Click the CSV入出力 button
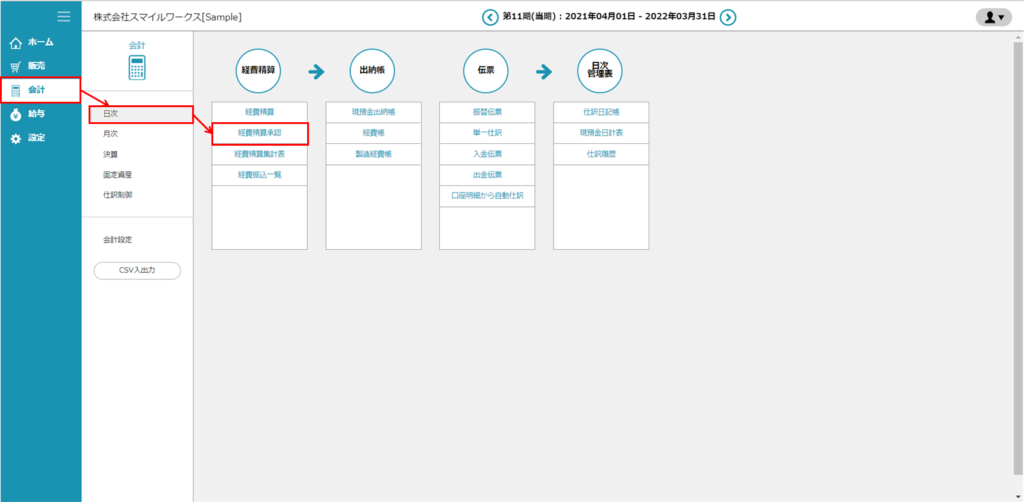The height and width of the screenshot is (502, 1024). [137, 270]
